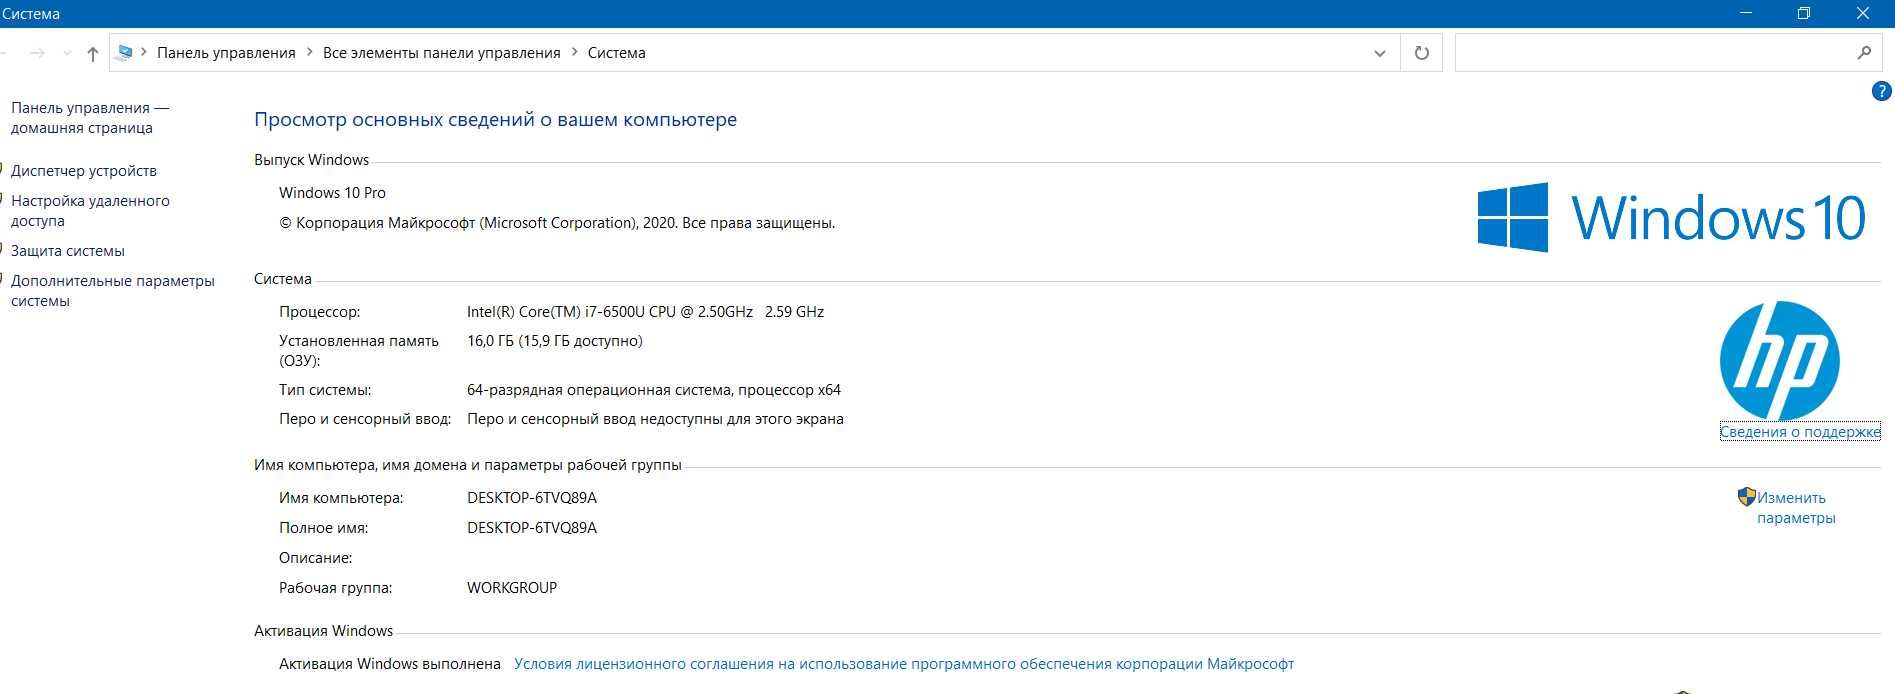Select WORKGROUP text
The image size is (1895, 694).
pyautogui.click(x=511, y=588)
